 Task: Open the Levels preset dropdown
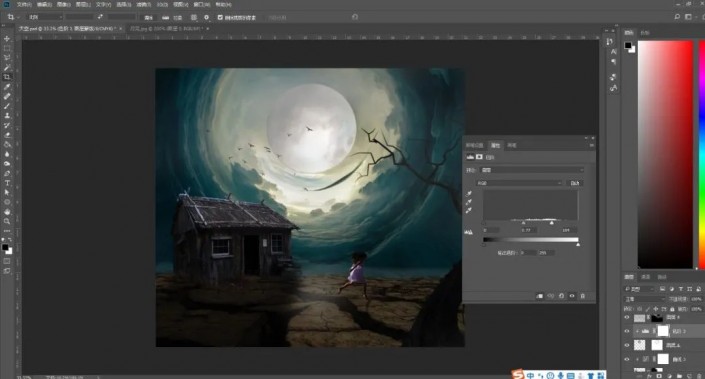532,170
